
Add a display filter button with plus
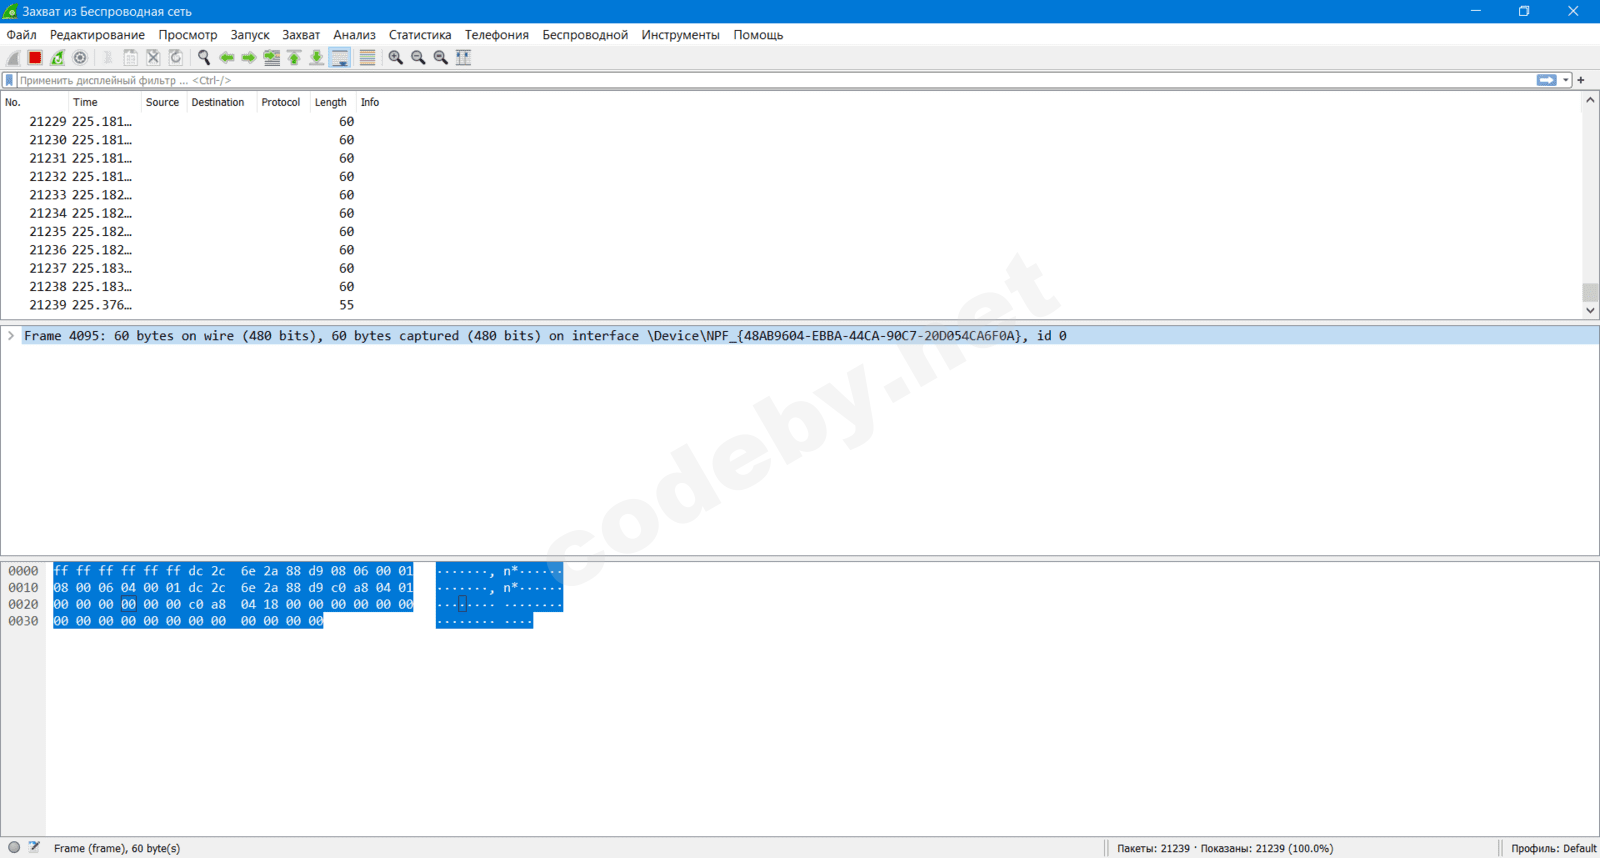point(1581,80)
